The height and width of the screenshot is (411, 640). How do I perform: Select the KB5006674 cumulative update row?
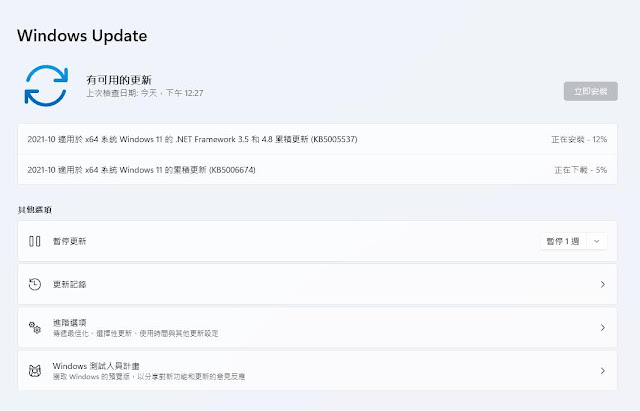317,170
